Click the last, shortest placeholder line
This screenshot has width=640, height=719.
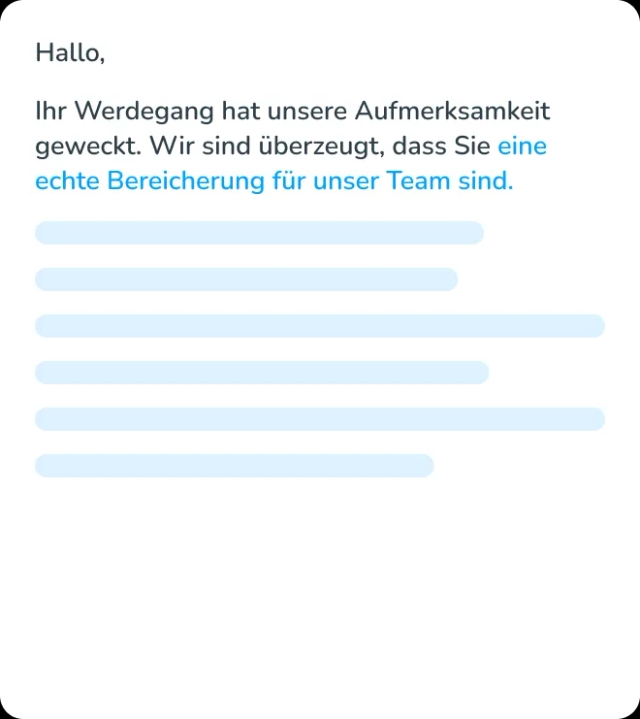point(234,466)
